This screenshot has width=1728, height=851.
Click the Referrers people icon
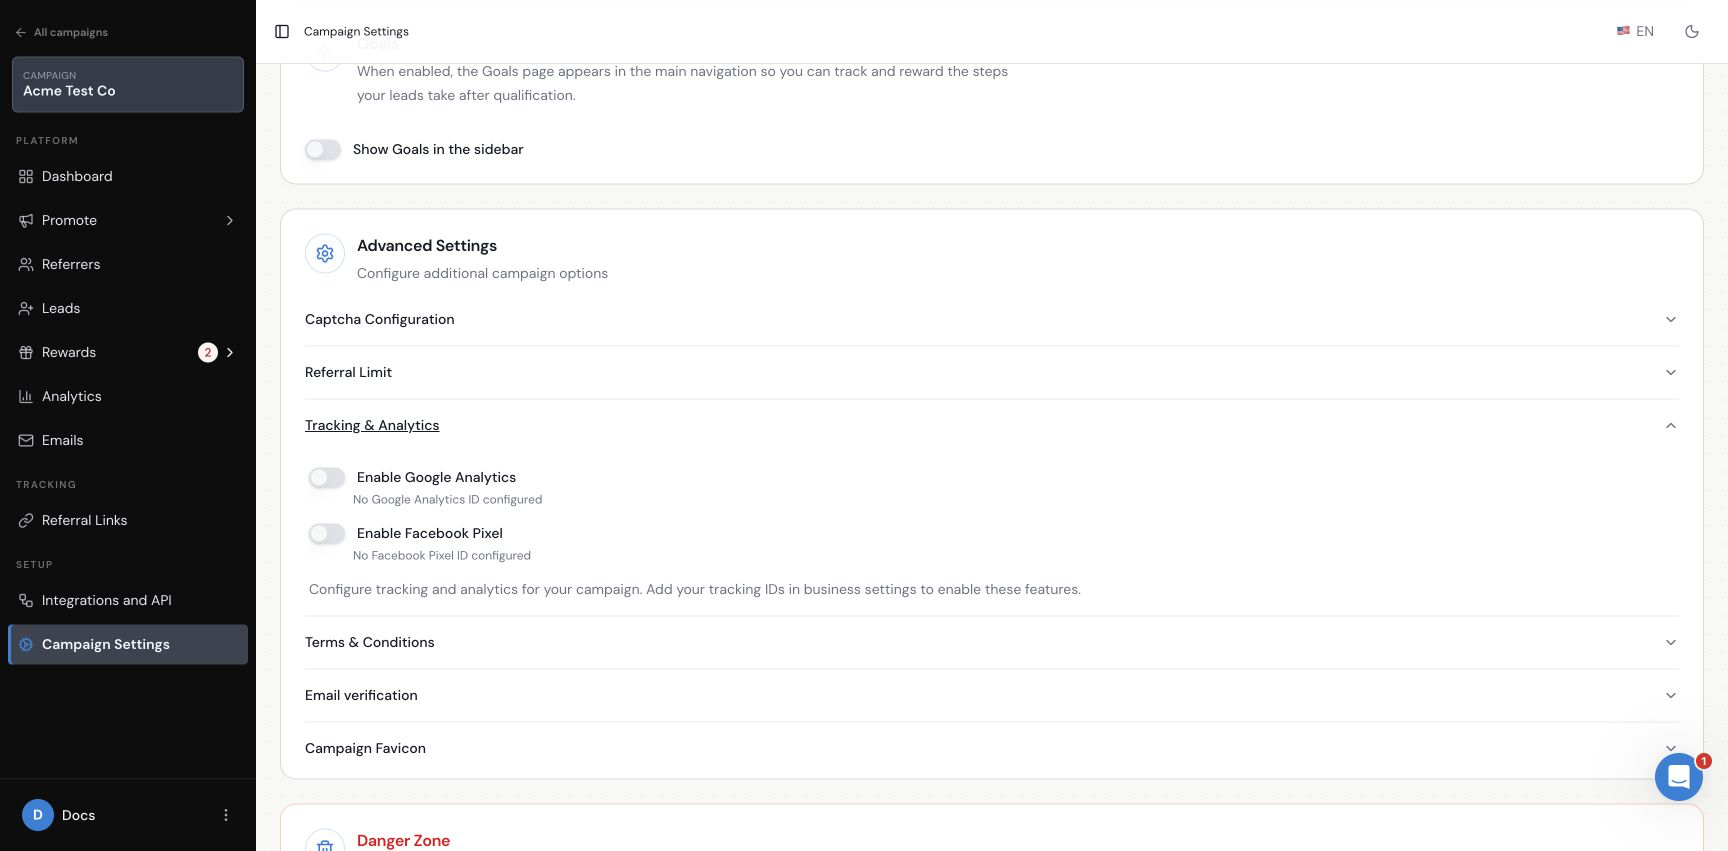point(26,265)
